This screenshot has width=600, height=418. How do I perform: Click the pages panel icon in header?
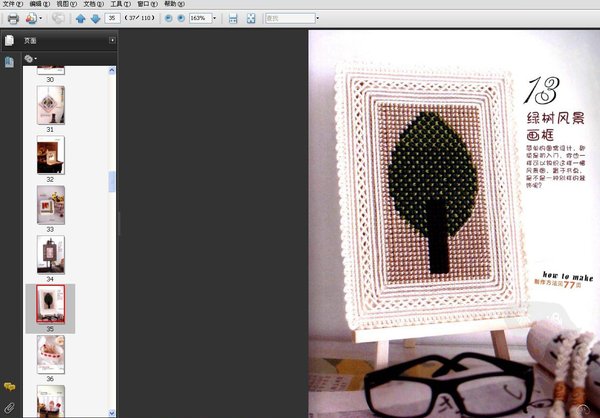[9, 40]
